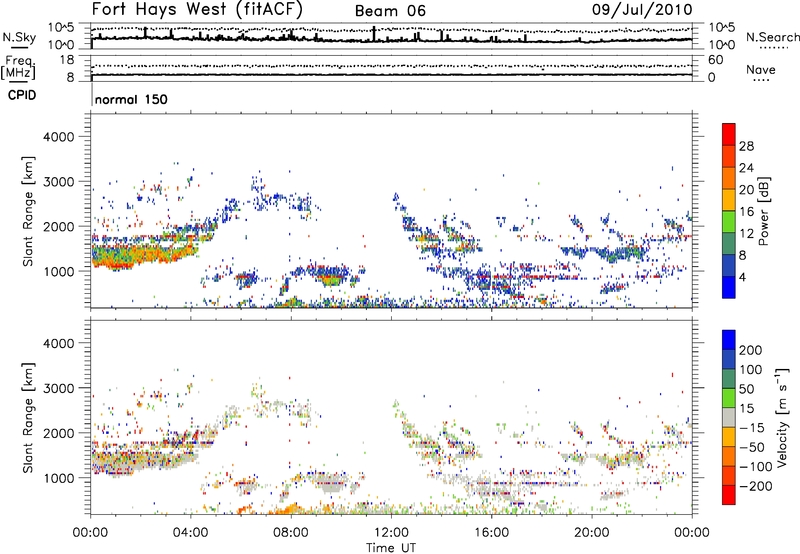
Task: Click the '18' frequency axis label
Action: tap(67, 60)
